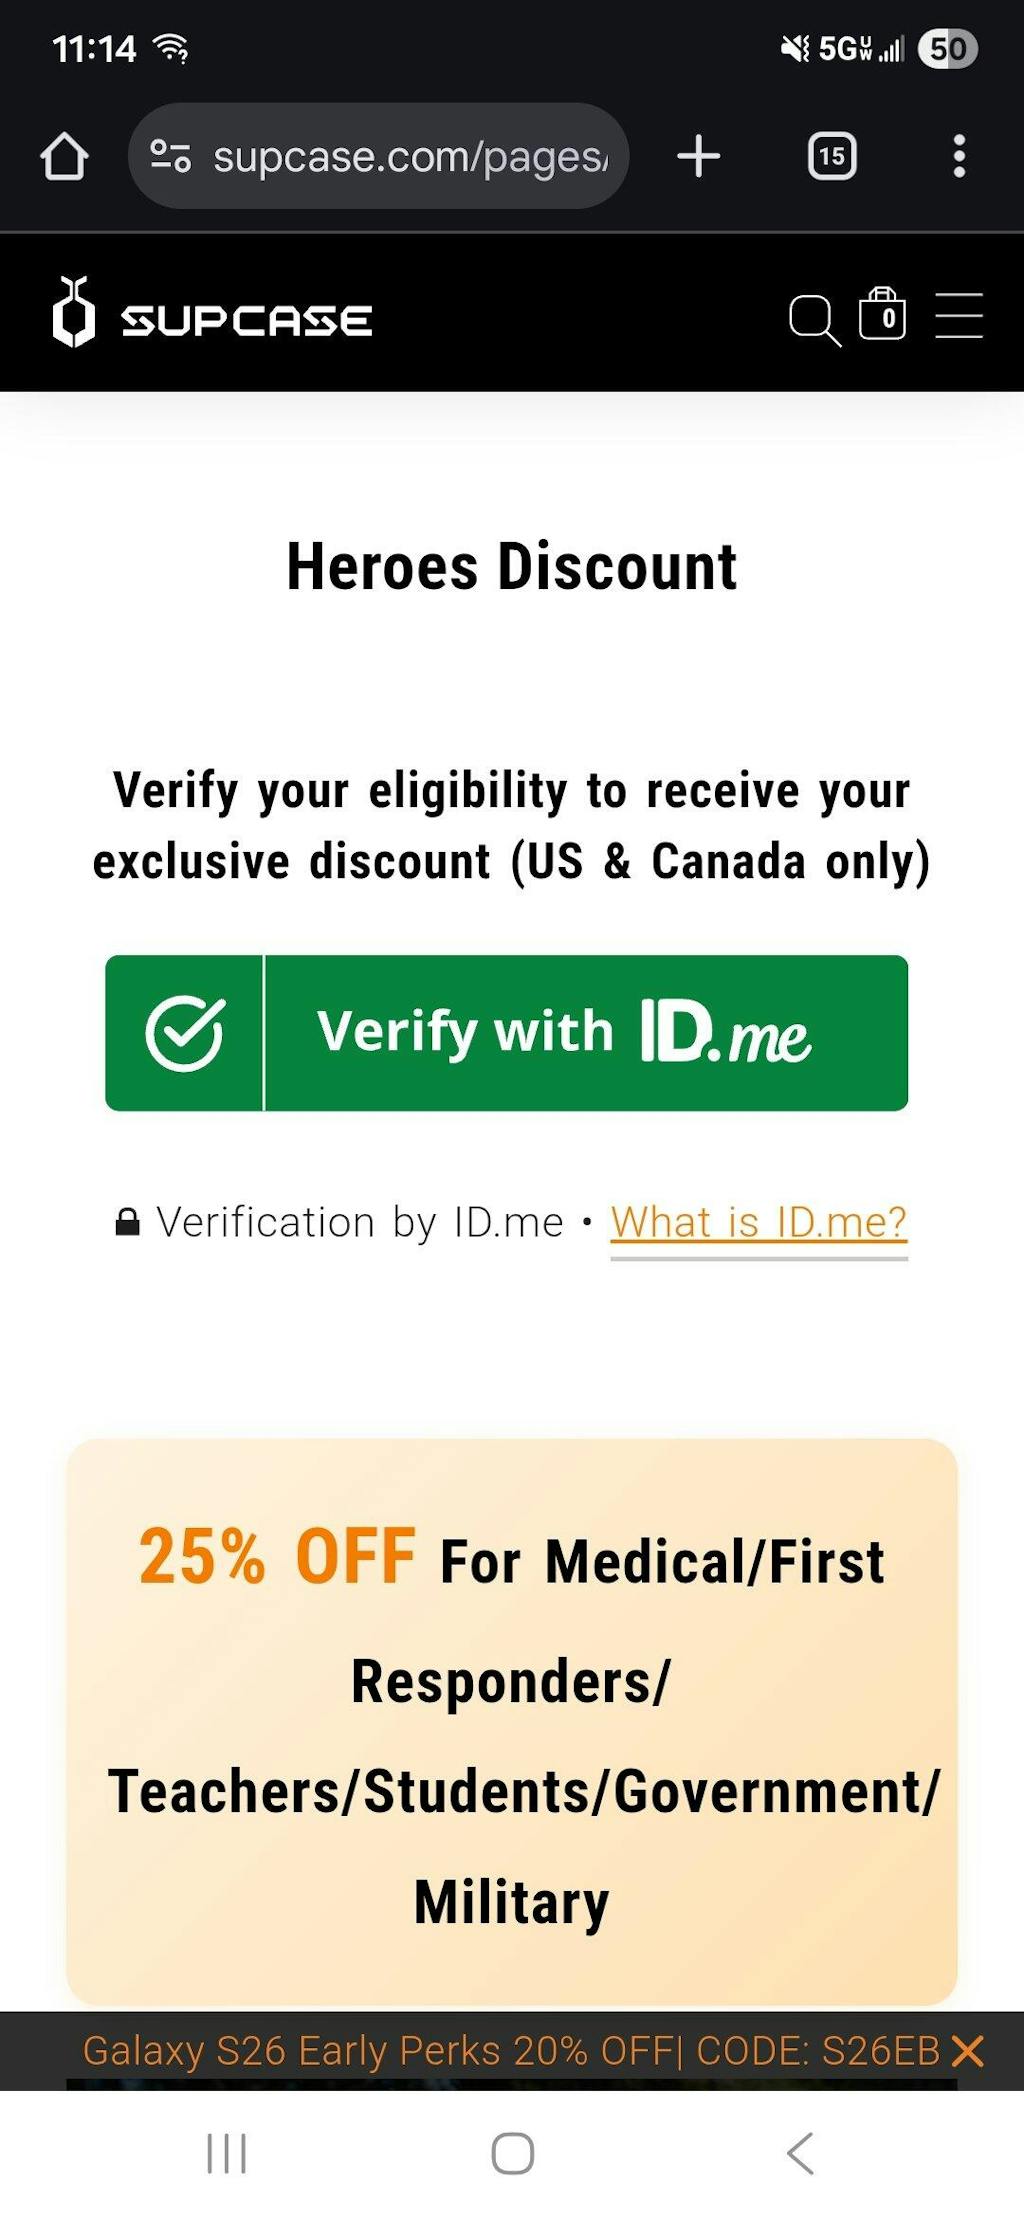
Task: Open the site search magnifier
Action: pos(813,320)
